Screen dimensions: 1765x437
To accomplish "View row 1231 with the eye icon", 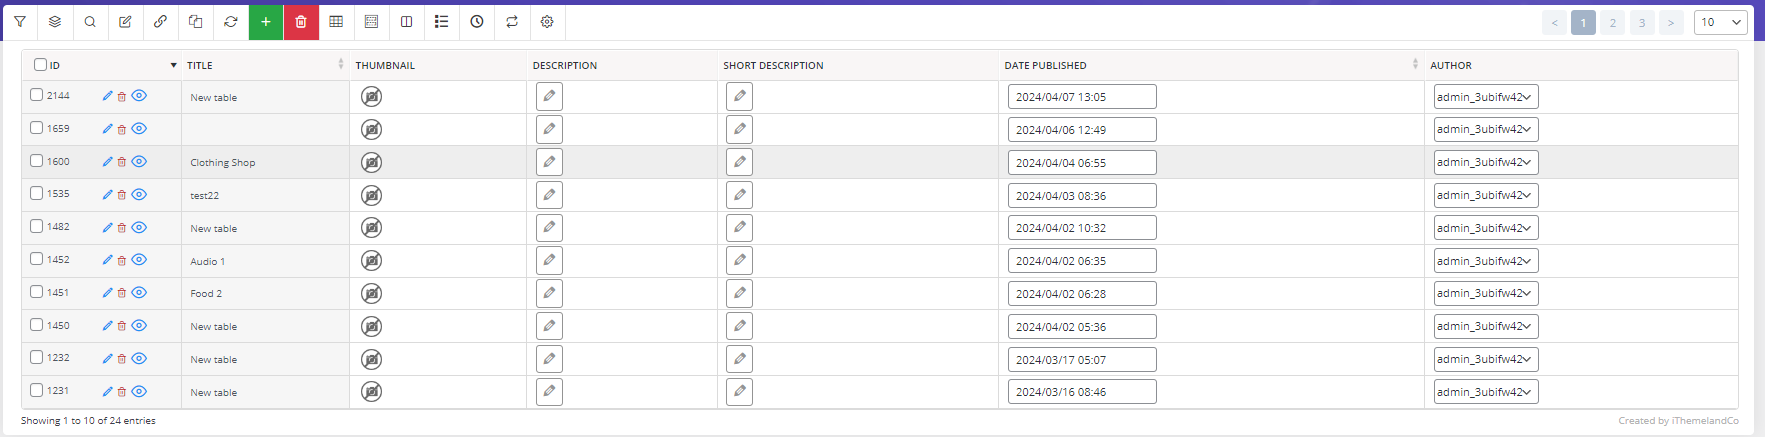I will [139, 392].
